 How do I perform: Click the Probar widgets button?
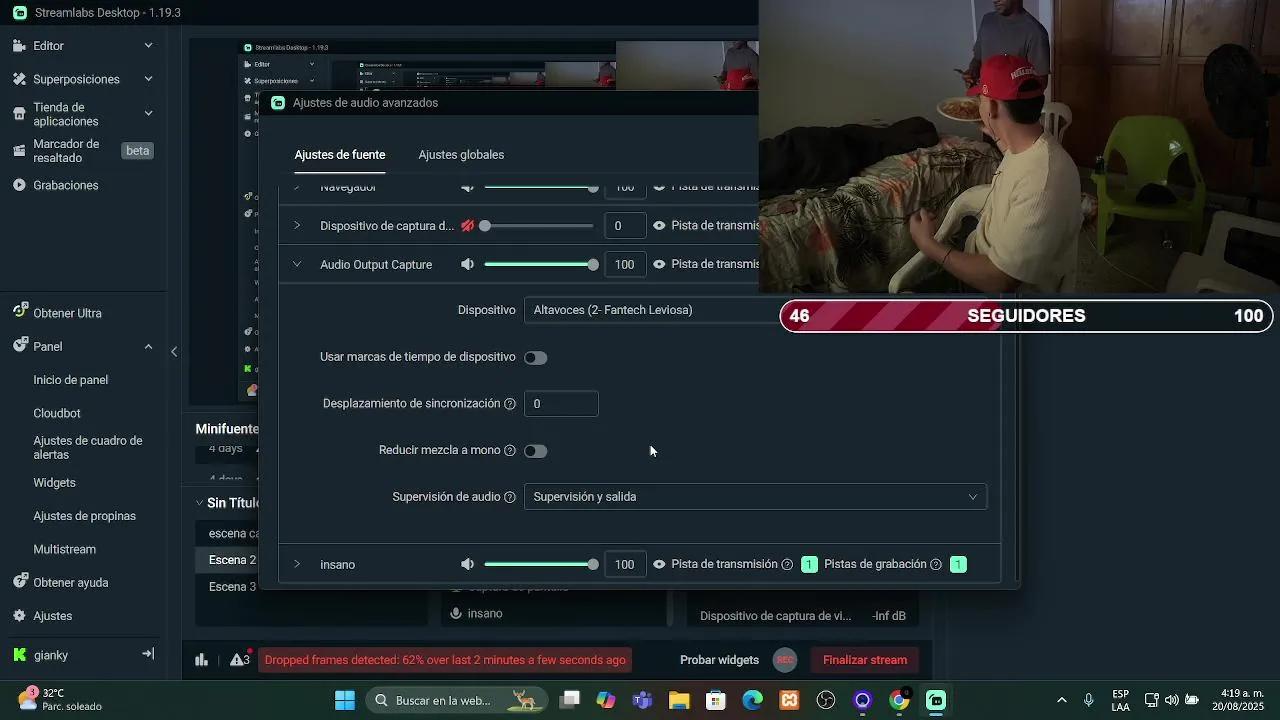pos(719,660)
